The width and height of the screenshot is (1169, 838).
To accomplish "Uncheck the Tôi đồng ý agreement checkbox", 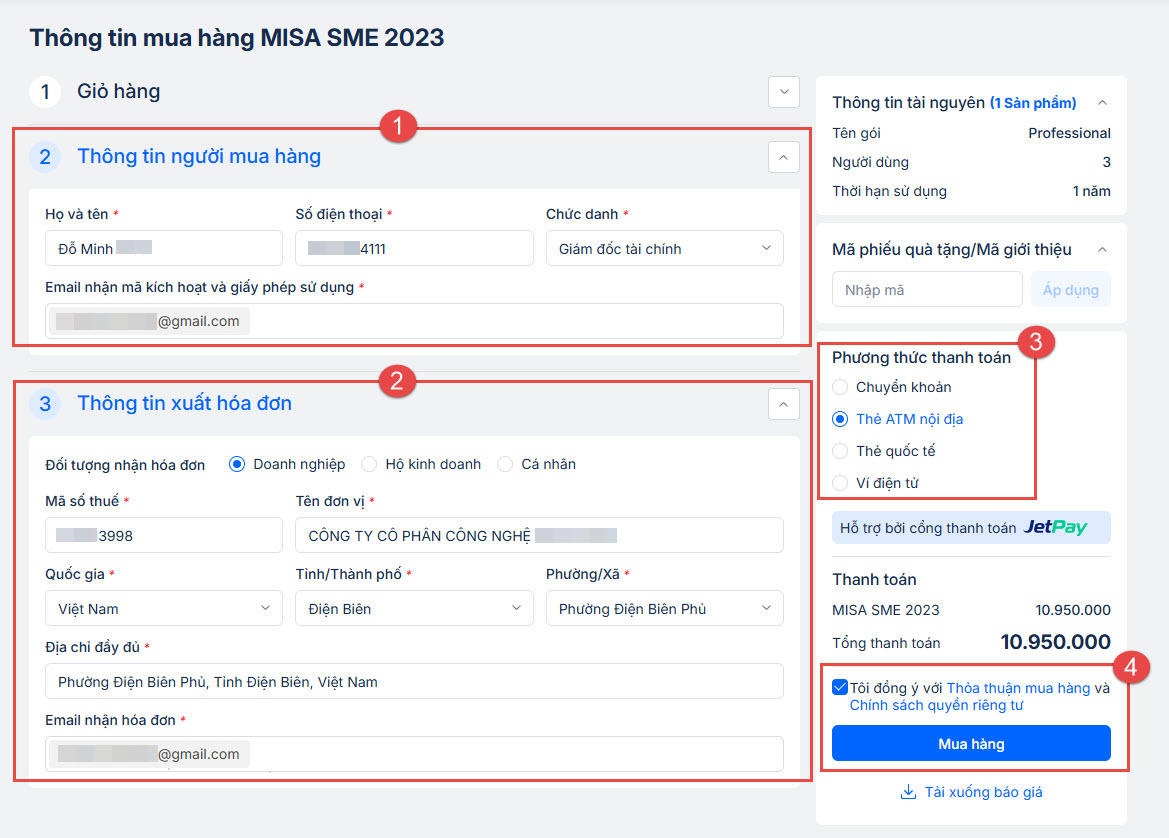I will (839, 688).
